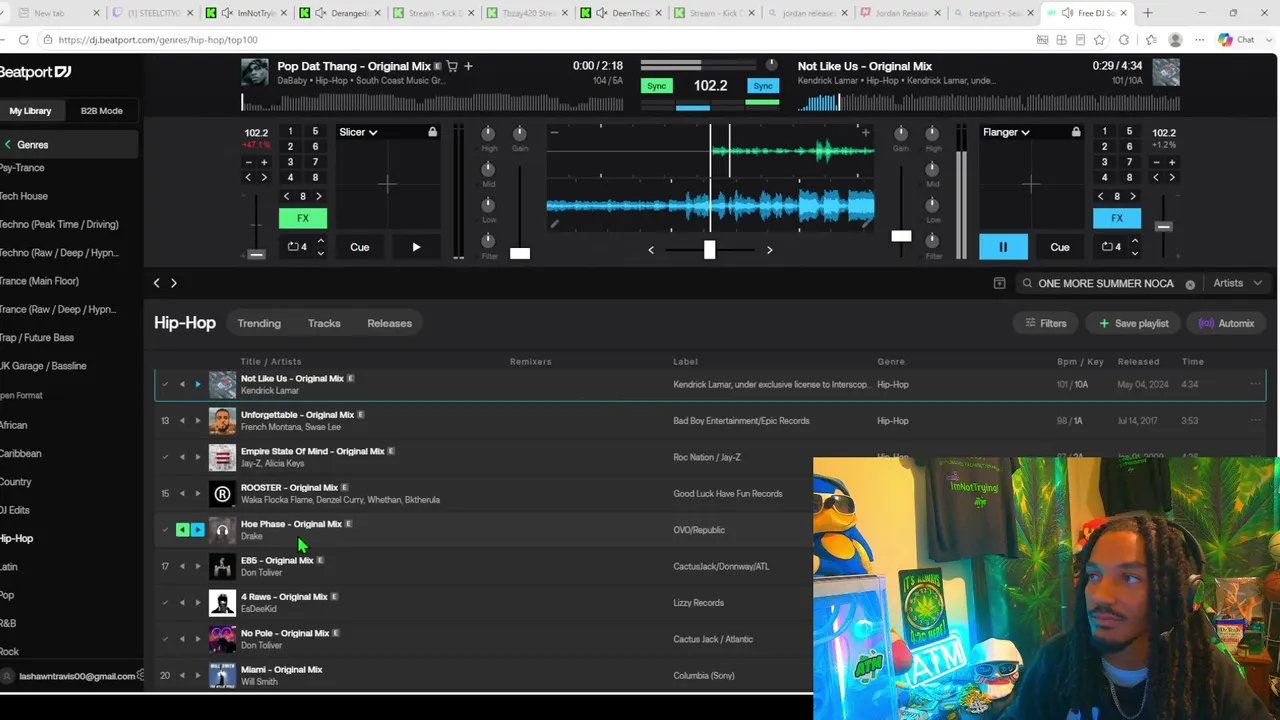Switch to Tracks tab
The width and height of the screenshot is (1280, 720).
(x=324, y=323)
